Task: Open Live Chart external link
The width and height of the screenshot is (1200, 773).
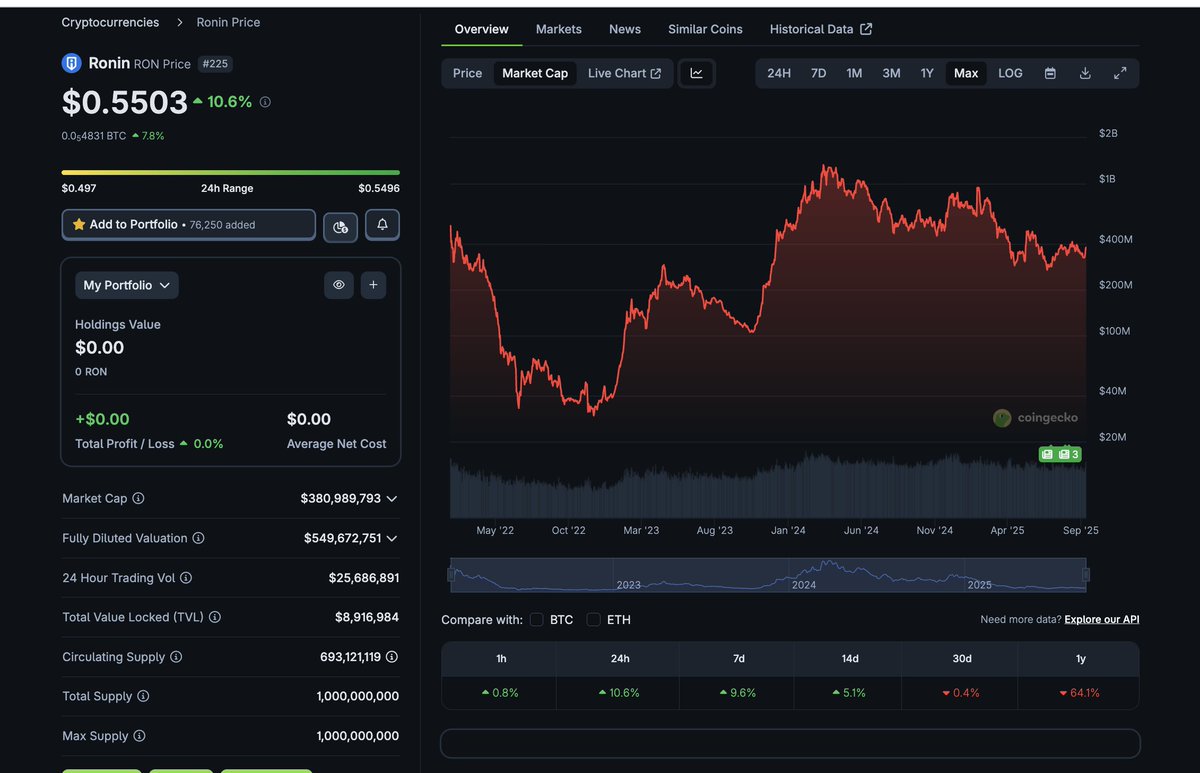Action: pyautogui.click(x=624, y=73)
